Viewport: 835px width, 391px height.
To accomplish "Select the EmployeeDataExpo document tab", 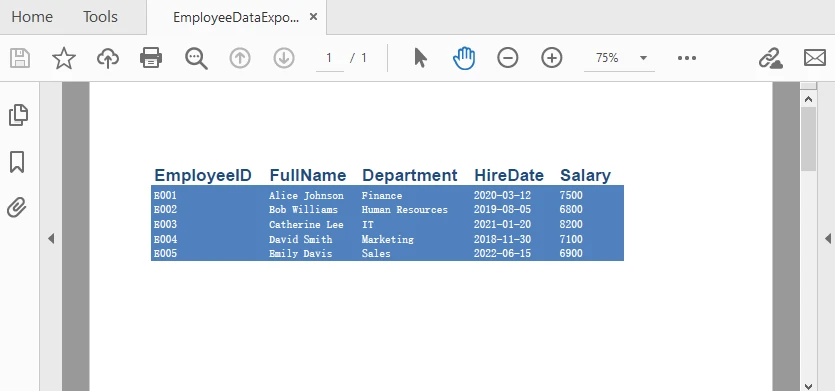I will (236, 17).
